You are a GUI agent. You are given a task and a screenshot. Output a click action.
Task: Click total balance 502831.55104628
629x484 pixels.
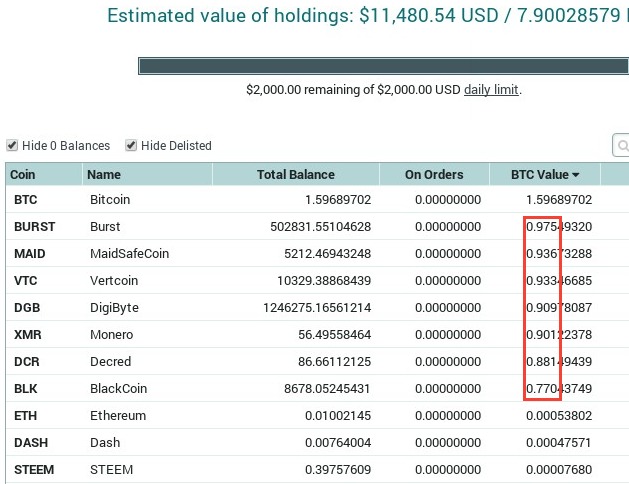[321, 227]
